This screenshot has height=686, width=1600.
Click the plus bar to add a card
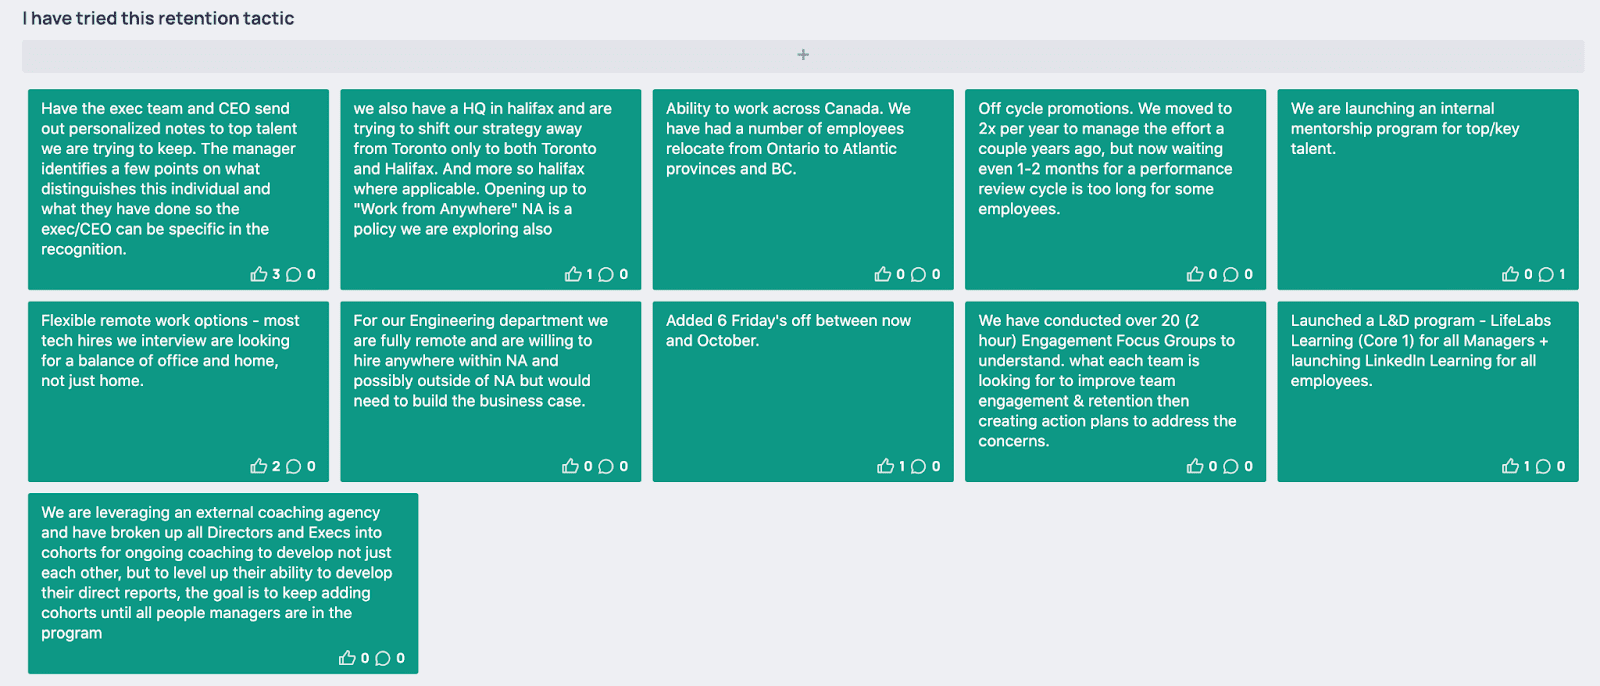pyautogui.click(x=802, y=55)
